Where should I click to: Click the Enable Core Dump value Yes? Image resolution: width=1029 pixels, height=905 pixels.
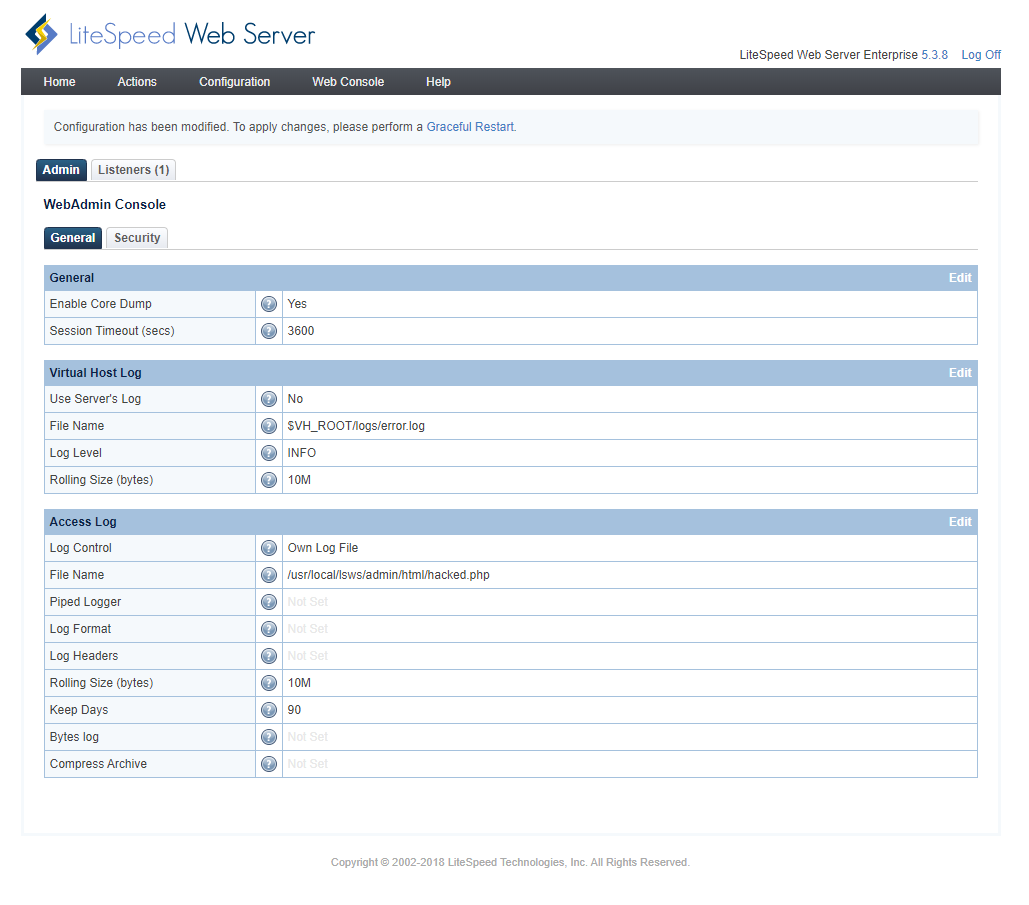[297, 304]
